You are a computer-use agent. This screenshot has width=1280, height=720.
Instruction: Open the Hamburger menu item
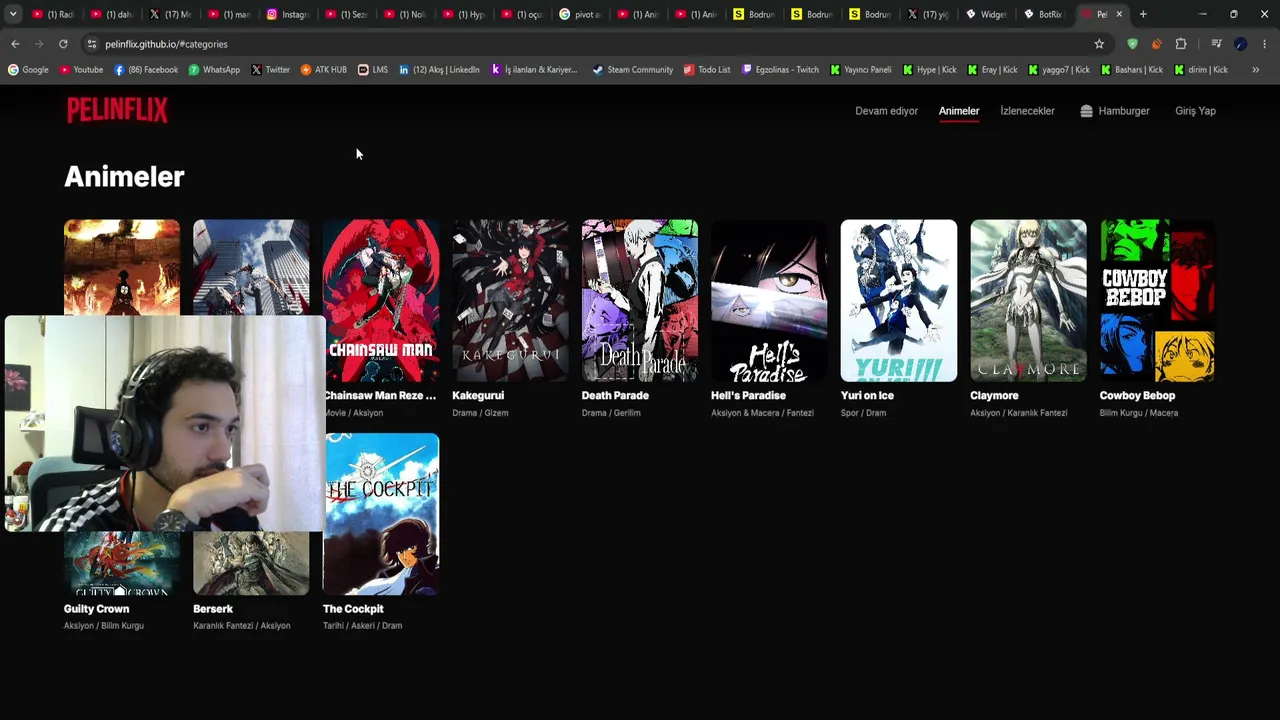point(1115,111)
